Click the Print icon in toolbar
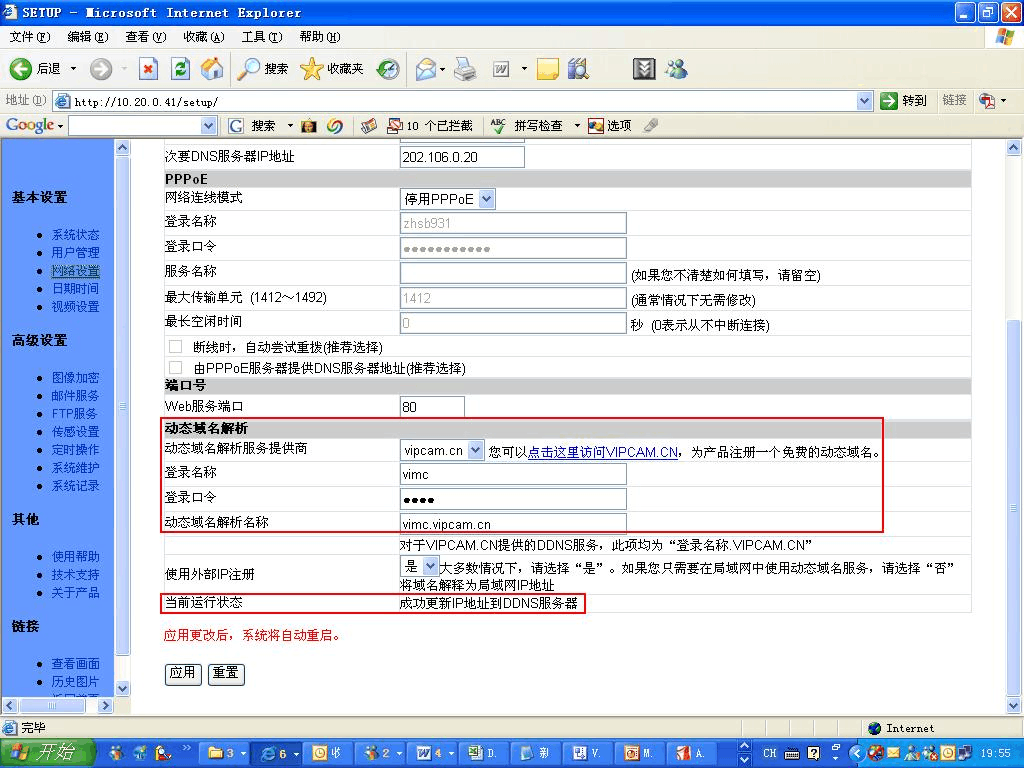The width and height of the screenshot is (1024, 768). click(x=465, y=69)
